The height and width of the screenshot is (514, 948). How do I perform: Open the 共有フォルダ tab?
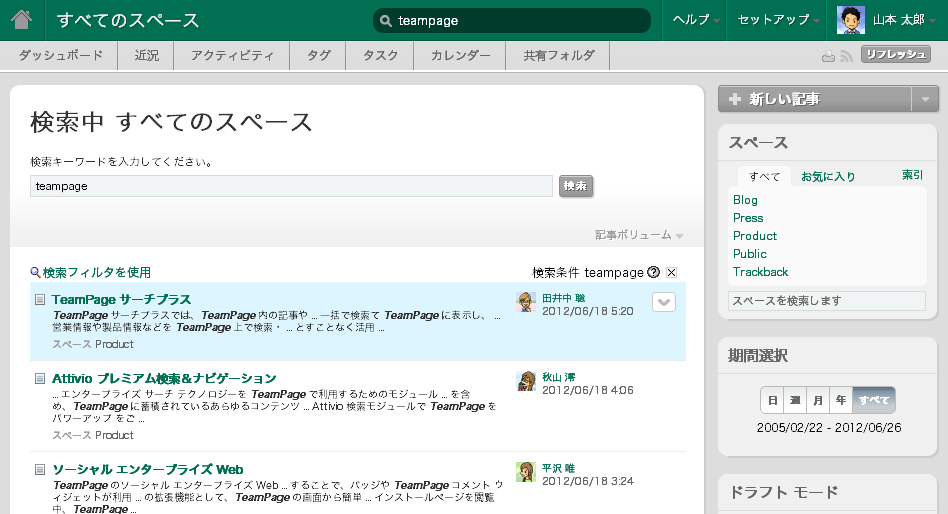pos(558,56)
